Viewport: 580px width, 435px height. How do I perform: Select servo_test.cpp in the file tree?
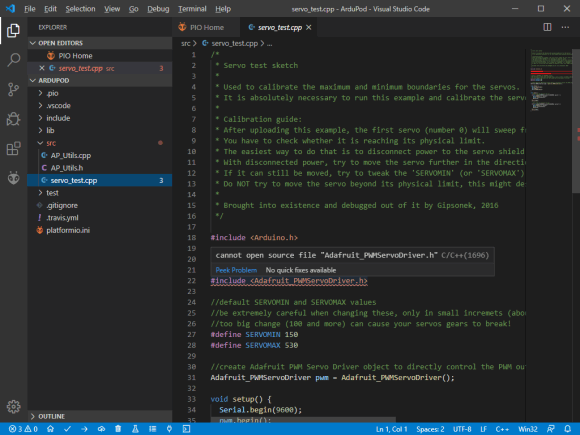click(x=100, y=181)
